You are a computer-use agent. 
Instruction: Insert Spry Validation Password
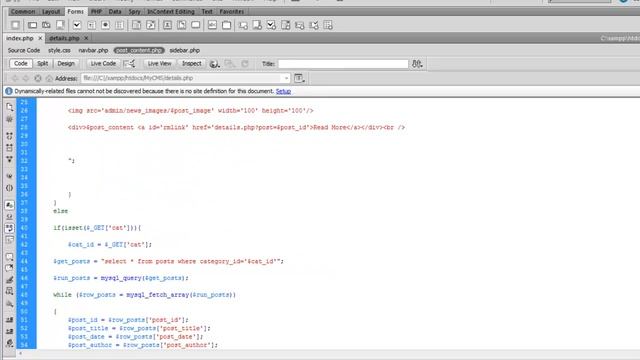click(300, 25)
